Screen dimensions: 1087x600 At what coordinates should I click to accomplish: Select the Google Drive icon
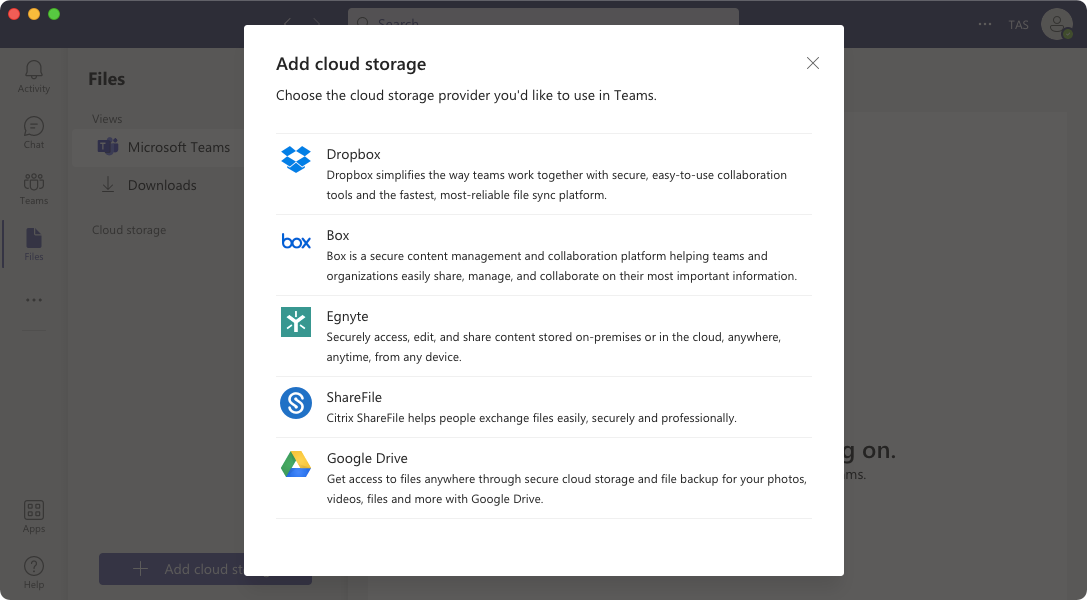(x=296, y=463)
